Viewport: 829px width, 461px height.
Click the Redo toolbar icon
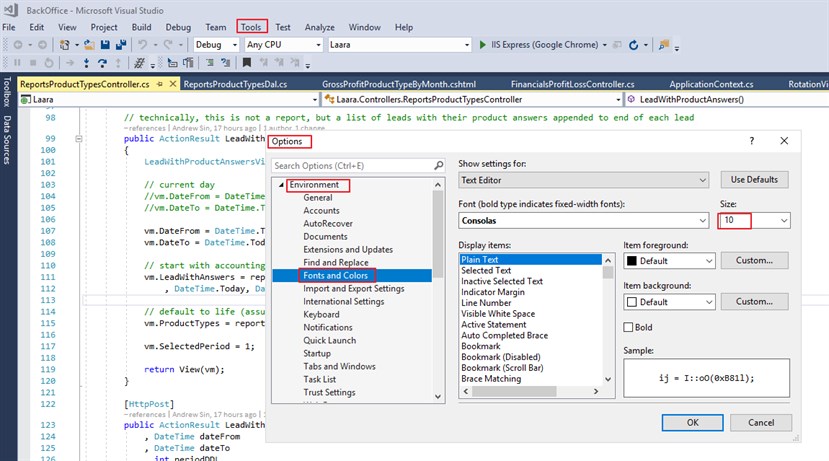(168, 45)
